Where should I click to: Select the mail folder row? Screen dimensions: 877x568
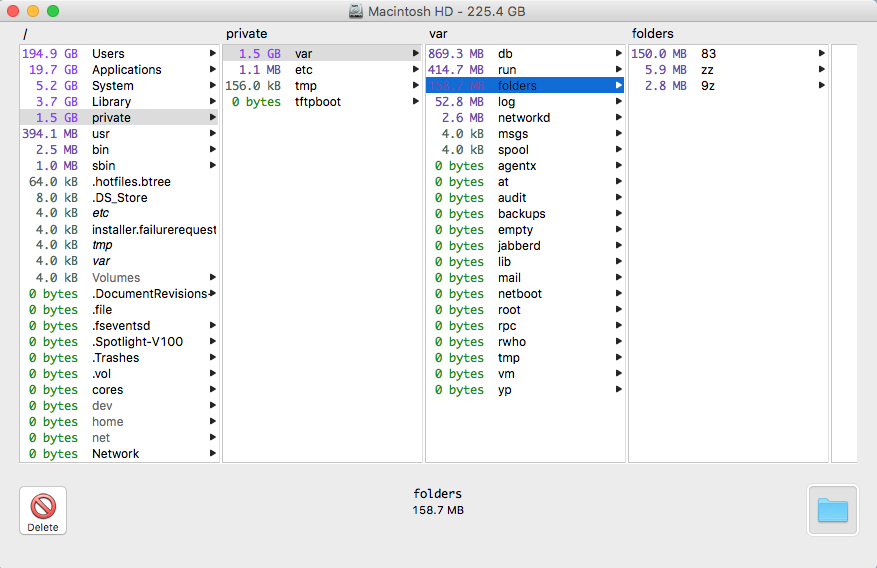(525, 278)
